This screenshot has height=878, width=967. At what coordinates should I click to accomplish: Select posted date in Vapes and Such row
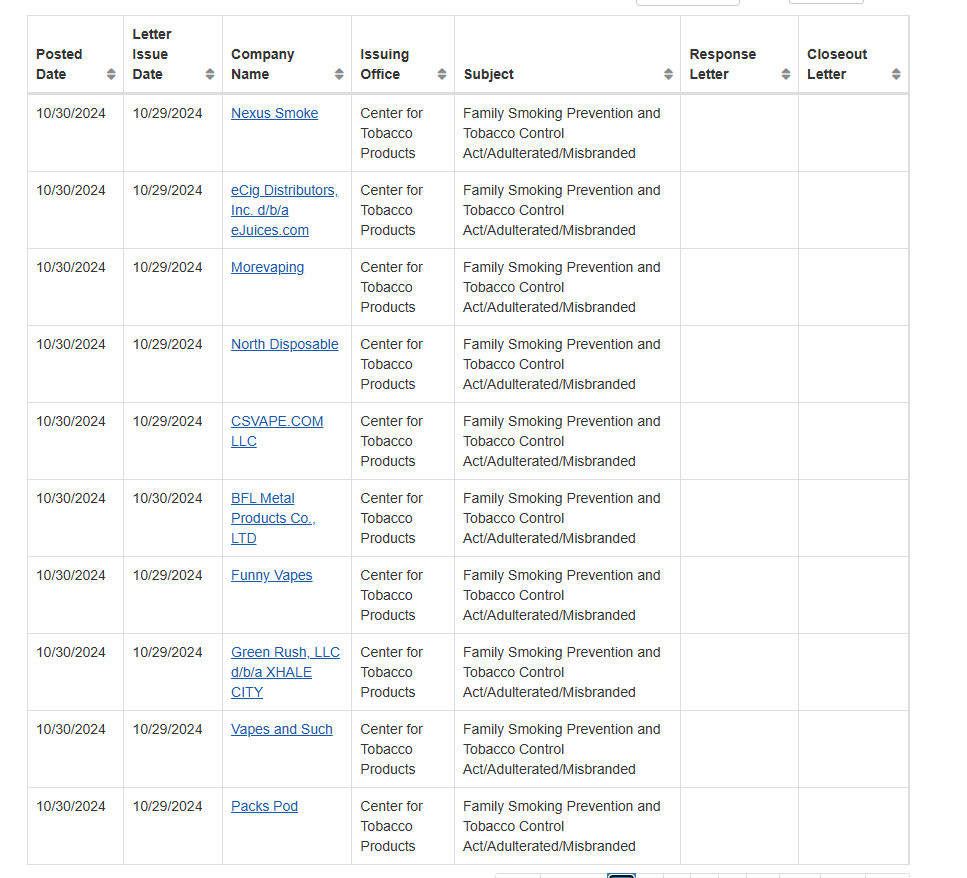71,729
